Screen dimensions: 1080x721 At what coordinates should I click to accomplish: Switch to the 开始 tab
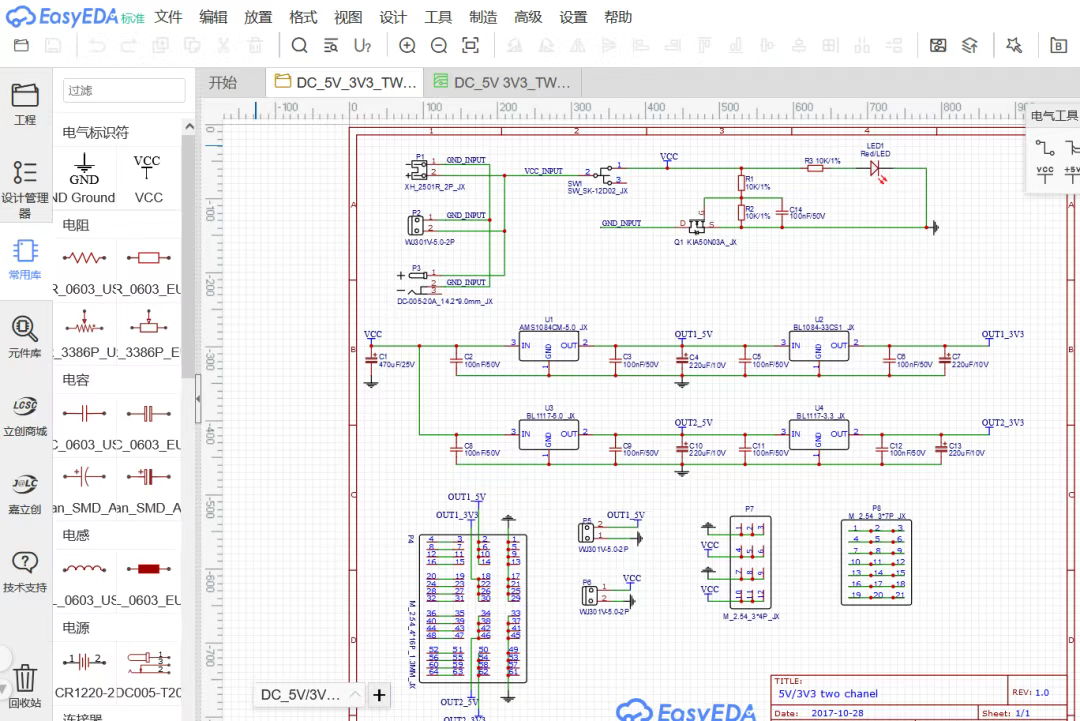[x=223, y=83]
